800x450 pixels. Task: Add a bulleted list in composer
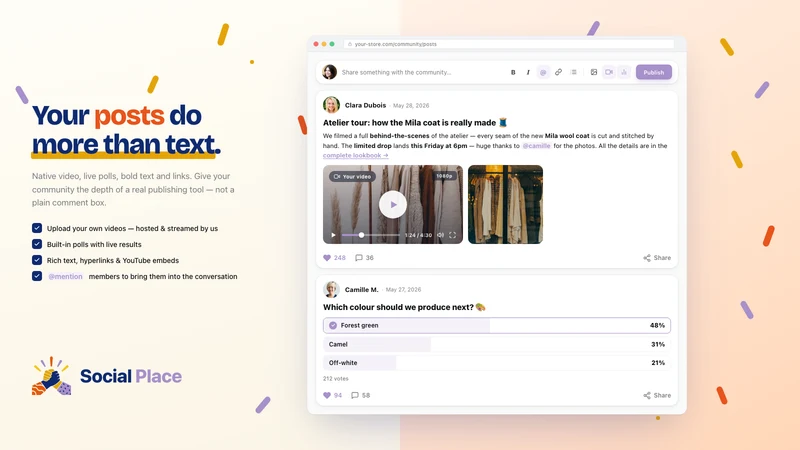coord(573,72)
